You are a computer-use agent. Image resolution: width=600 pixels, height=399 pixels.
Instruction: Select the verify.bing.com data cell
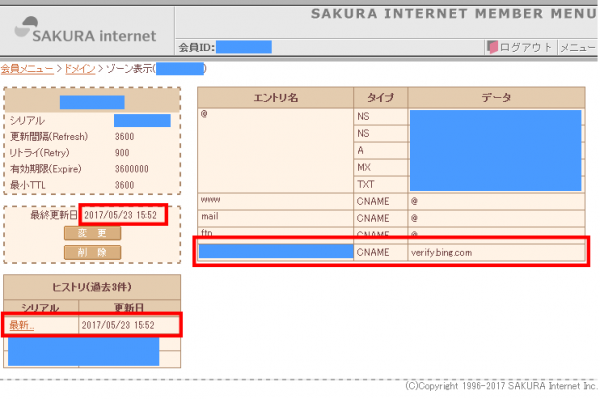496,252
